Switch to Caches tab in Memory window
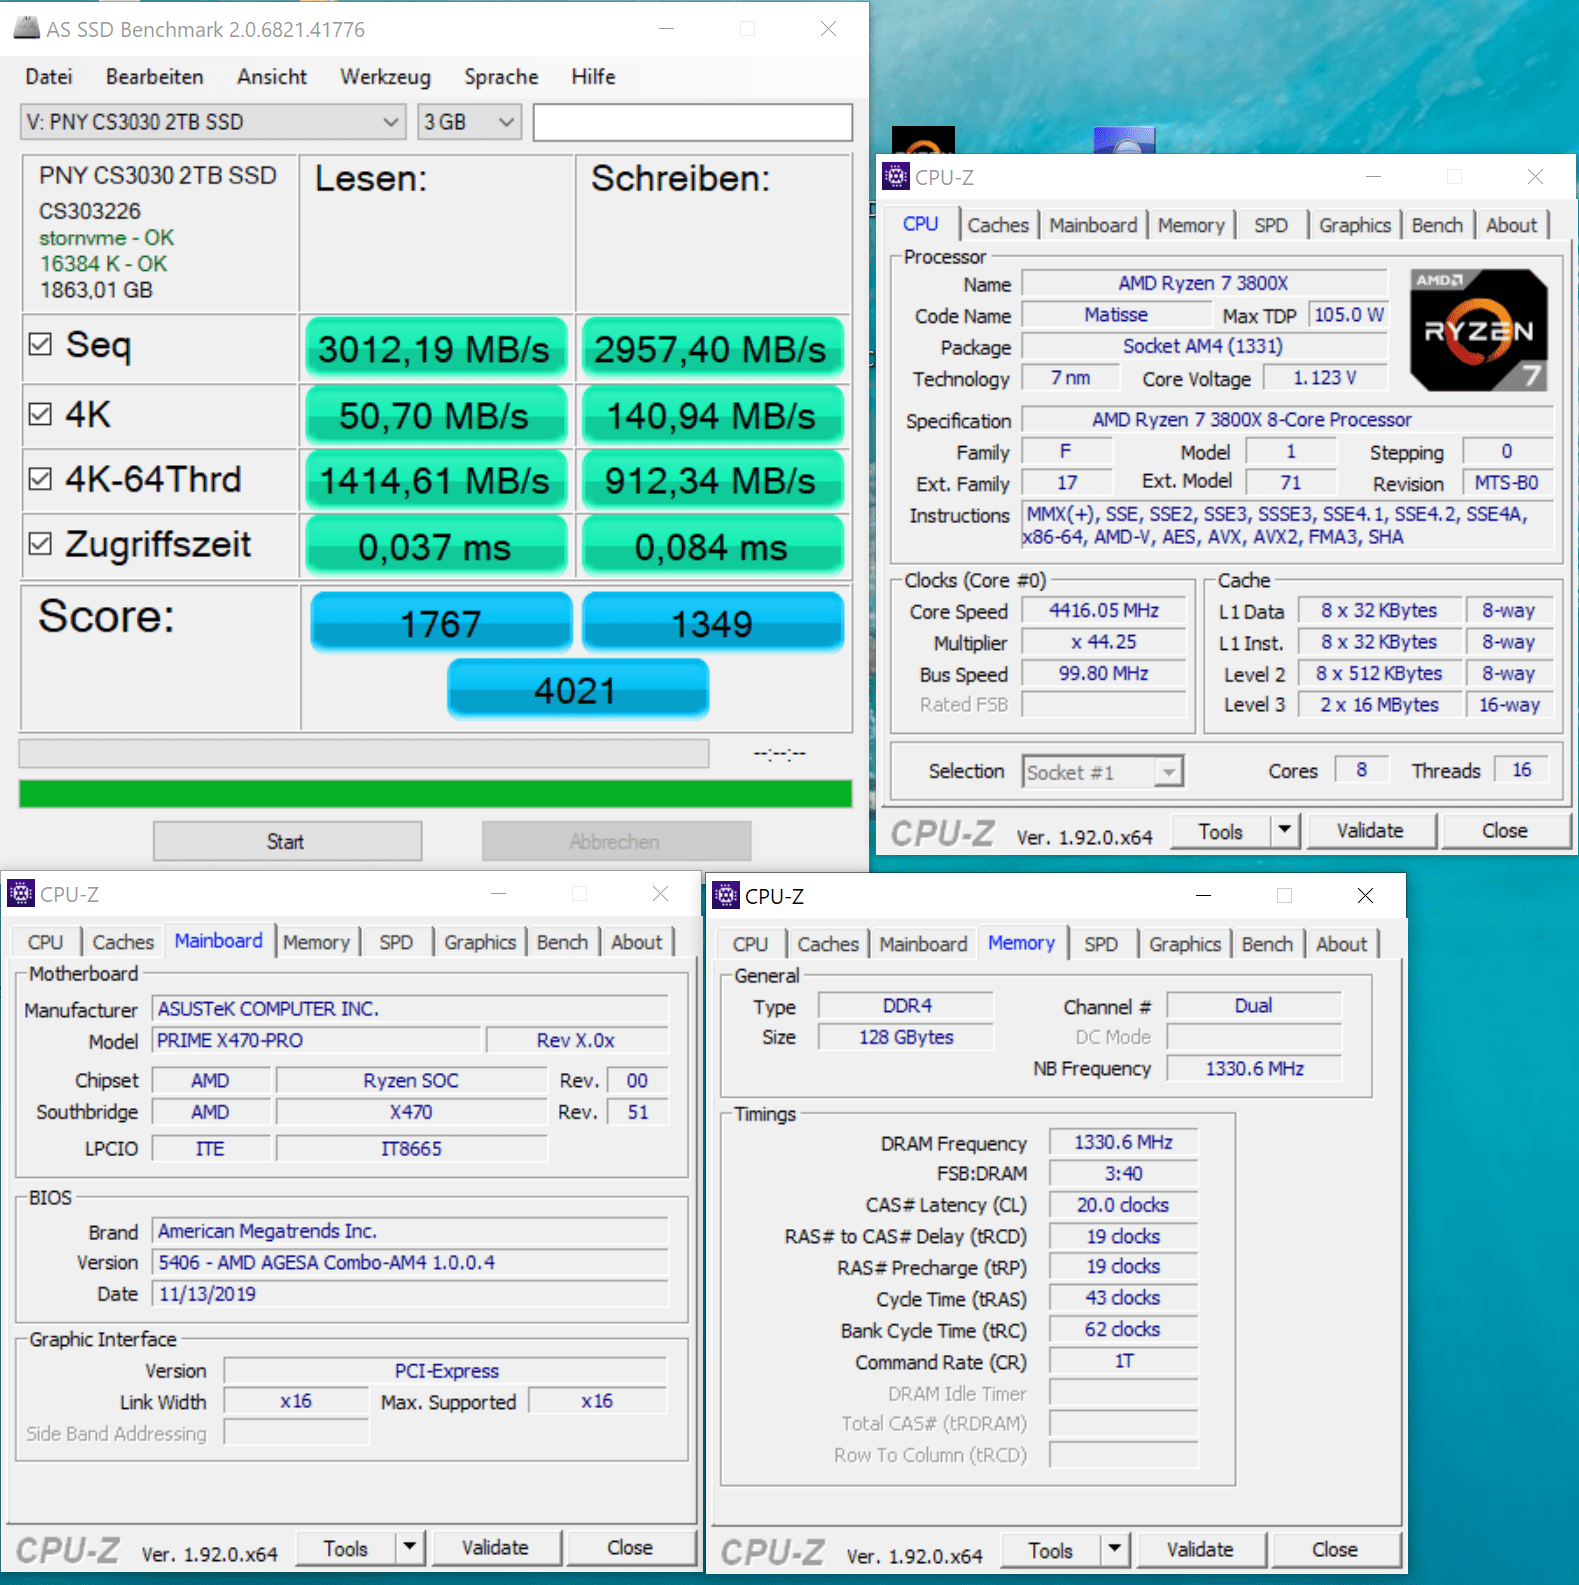Screen dimensions: 1579x1585 click(828, 944)
